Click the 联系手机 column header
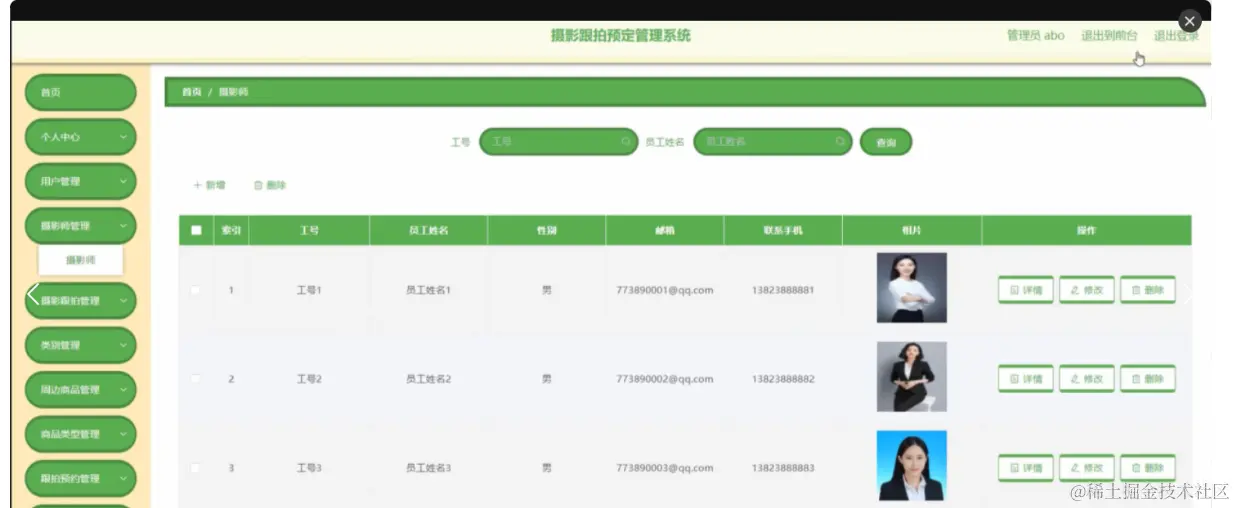This screenshot has height=508, width=1236. (783, 231)
